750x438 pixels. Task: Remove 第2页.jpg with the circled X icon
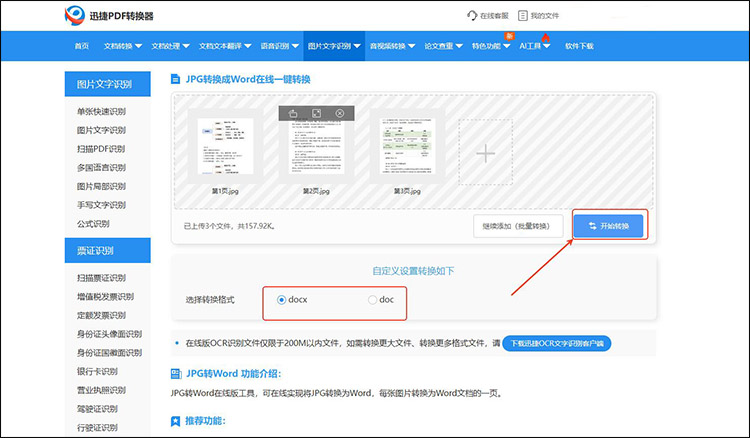pos(340,114)
